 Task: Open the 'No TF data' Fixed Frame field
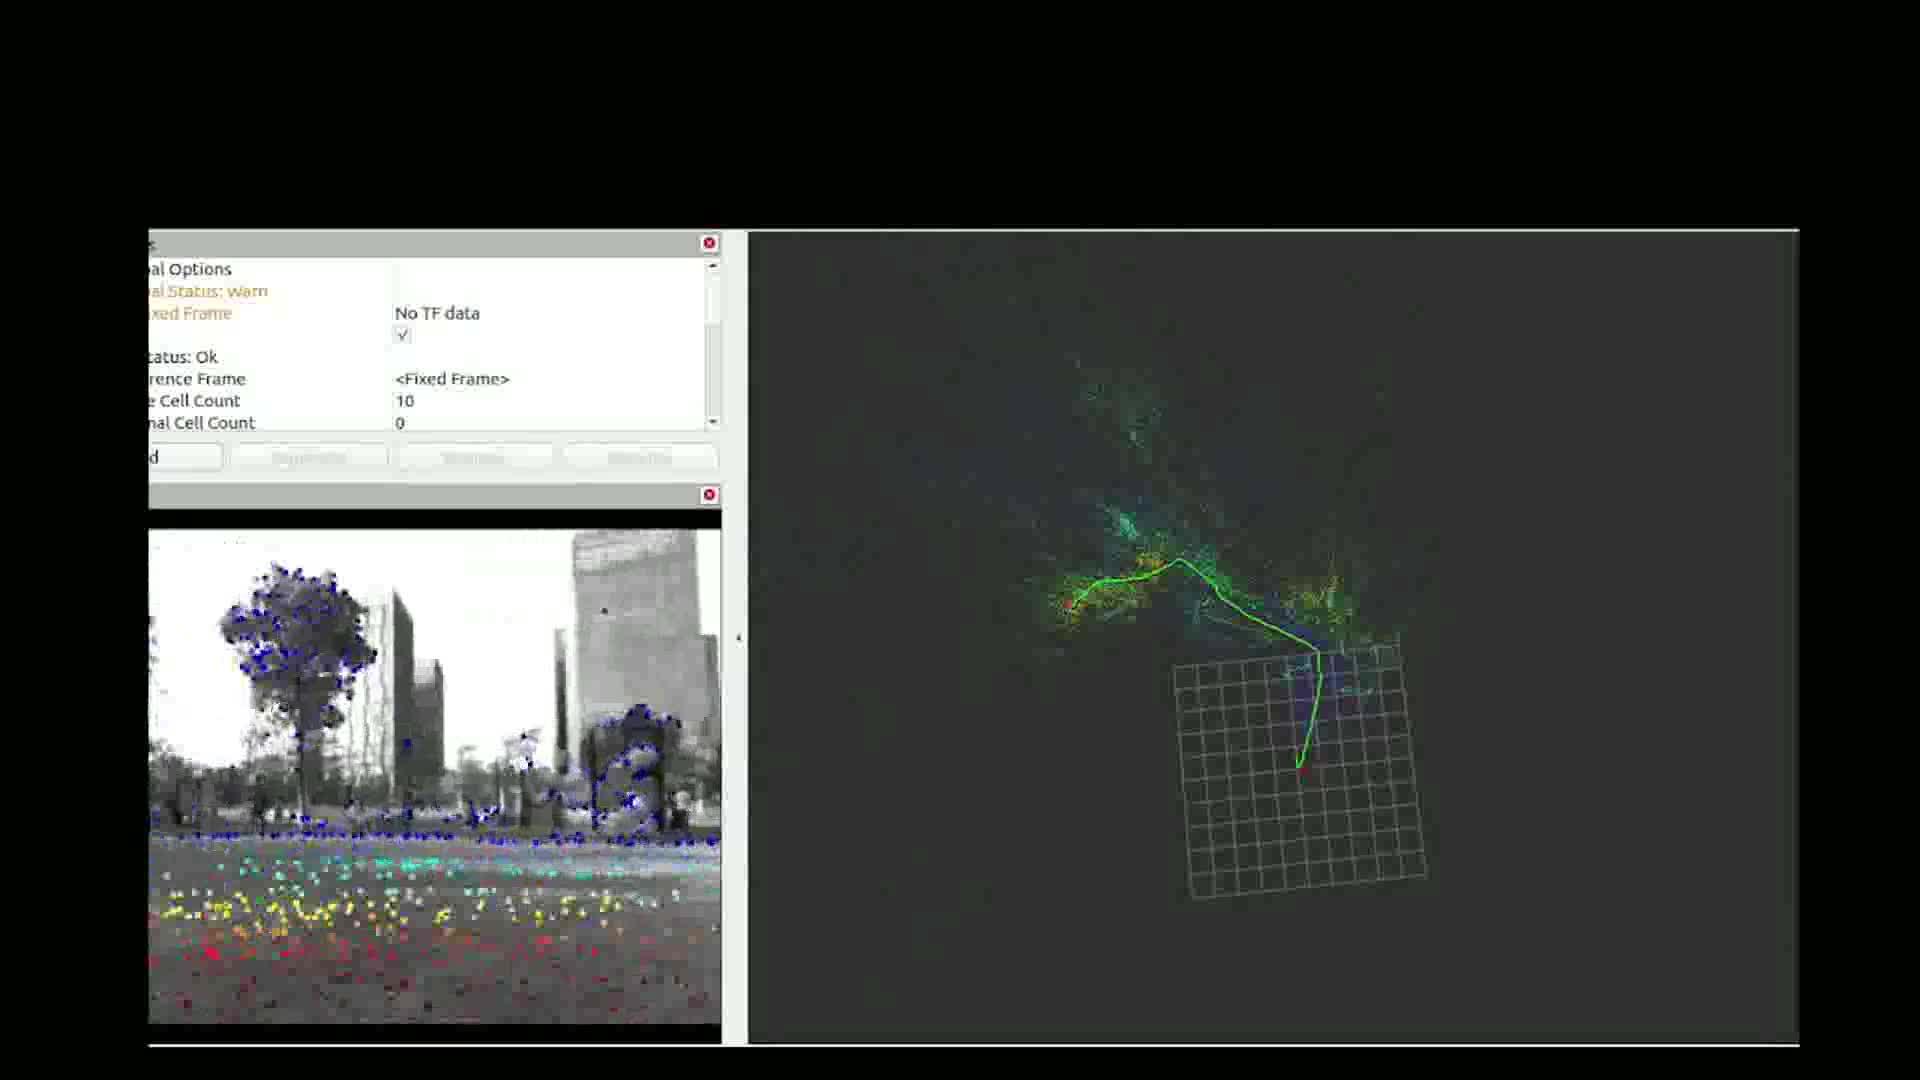438,313
